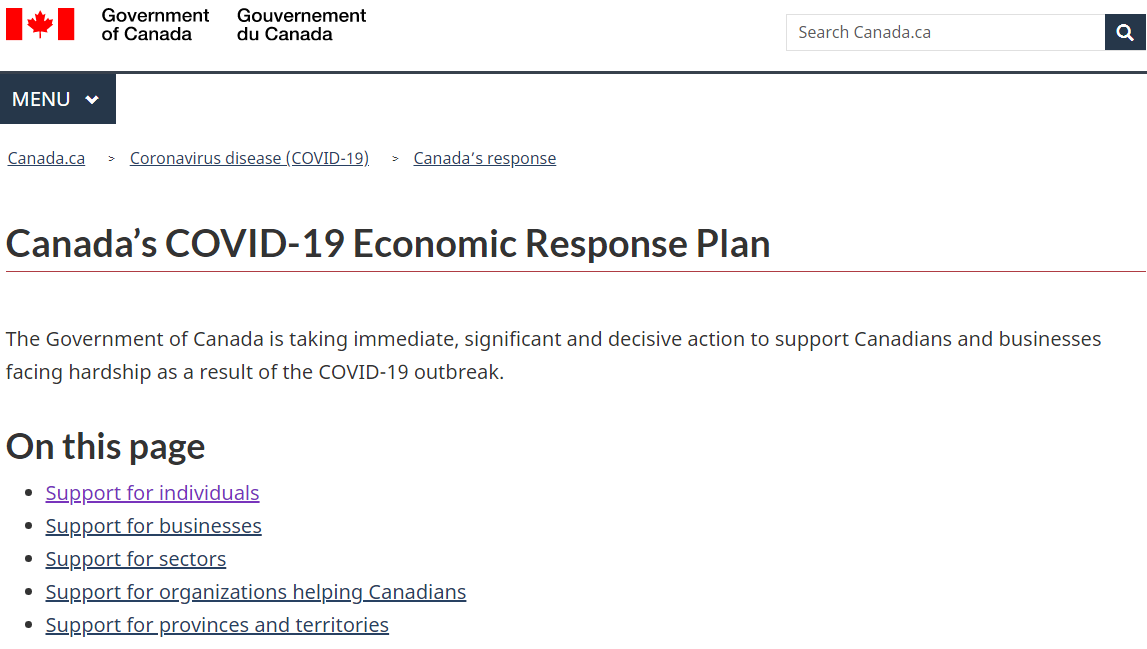Click the arrow separator before Canada's response
1147x649 pixels.
(395, 159)
